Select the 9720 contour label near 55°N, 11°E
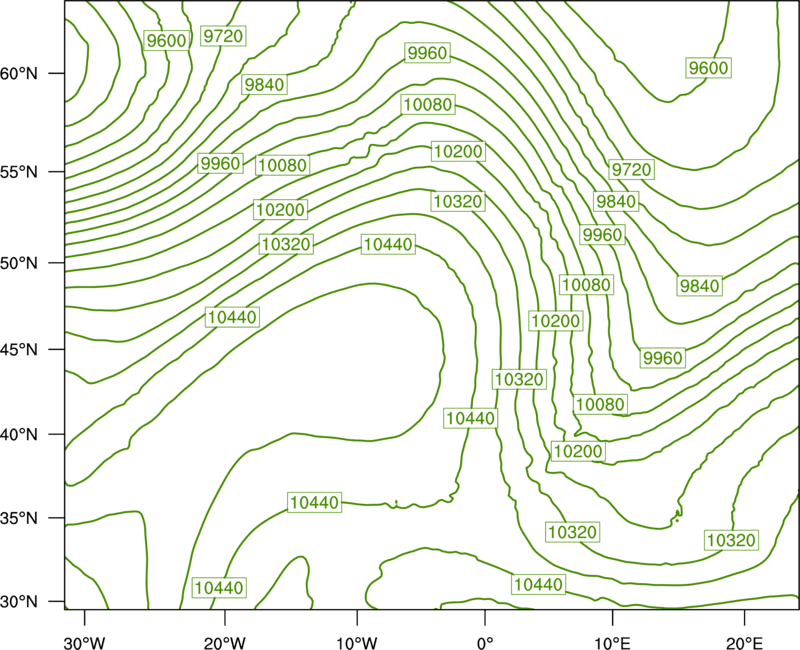The image size is (800, 650). 632,169
